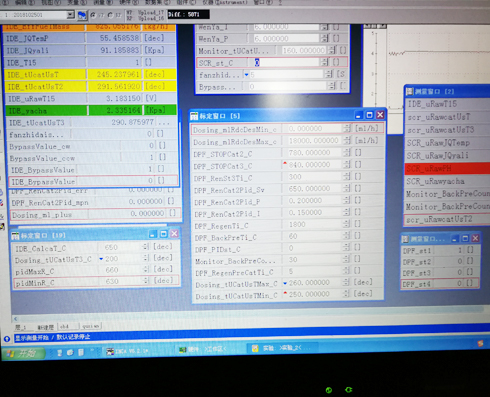Open the hardware taskbar window item
Screen dimensions: 490x397
[202, 349]
